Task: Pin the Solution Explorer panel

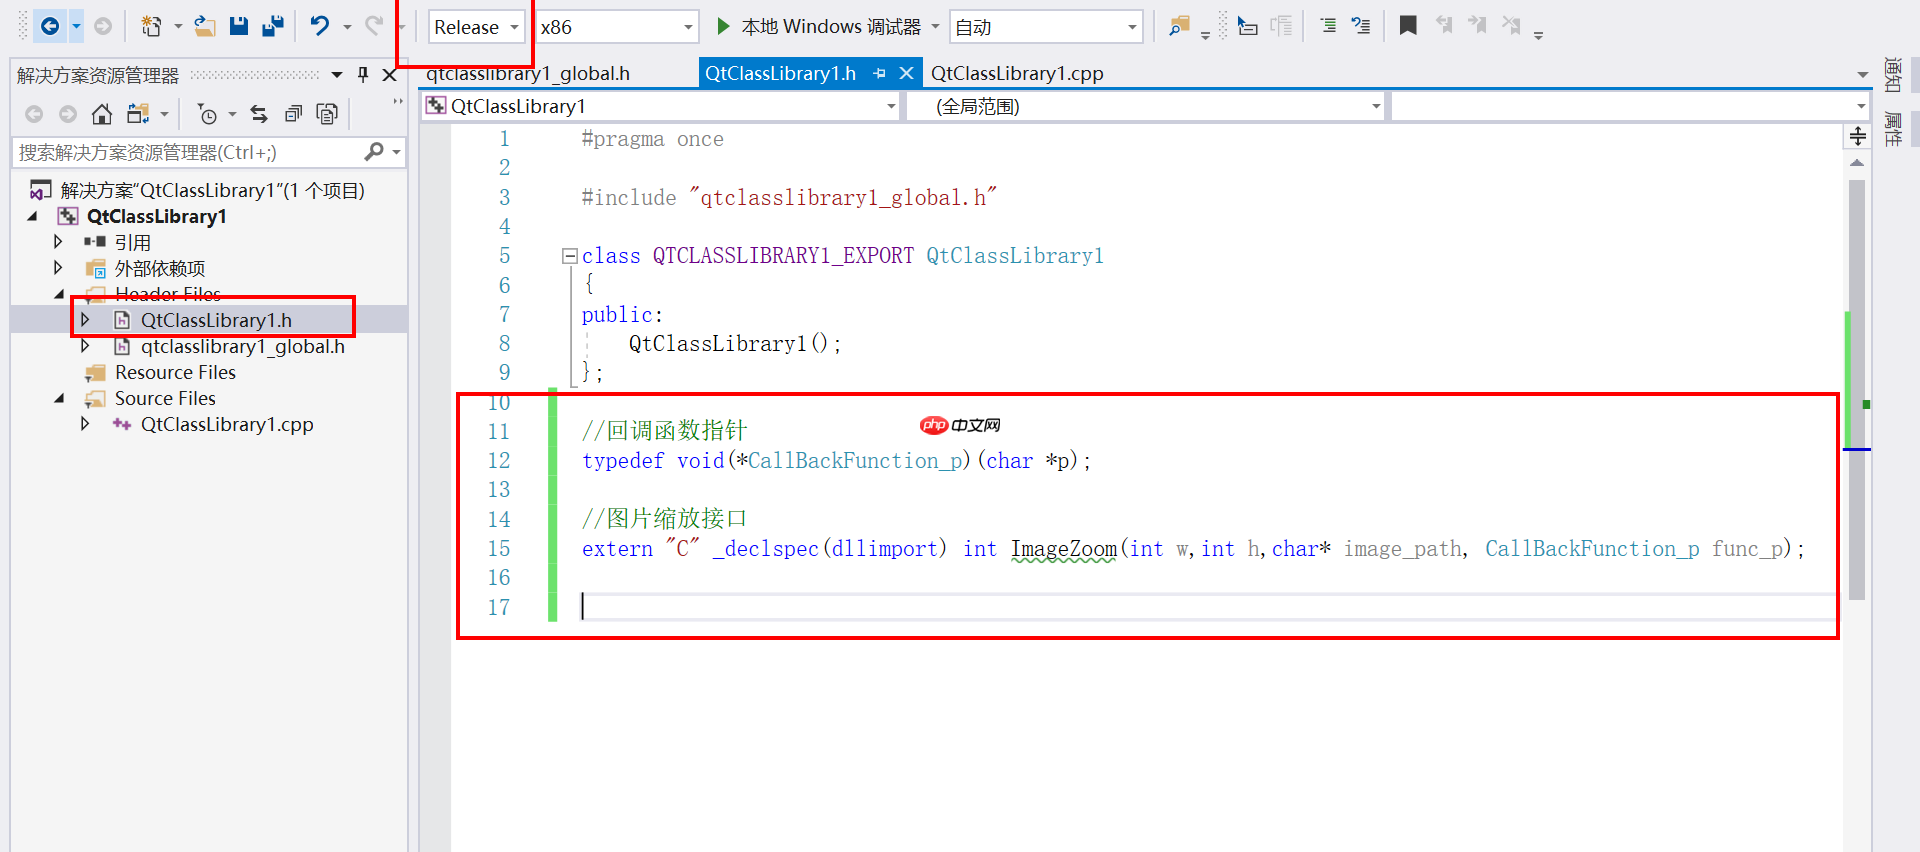Action: 363,74
